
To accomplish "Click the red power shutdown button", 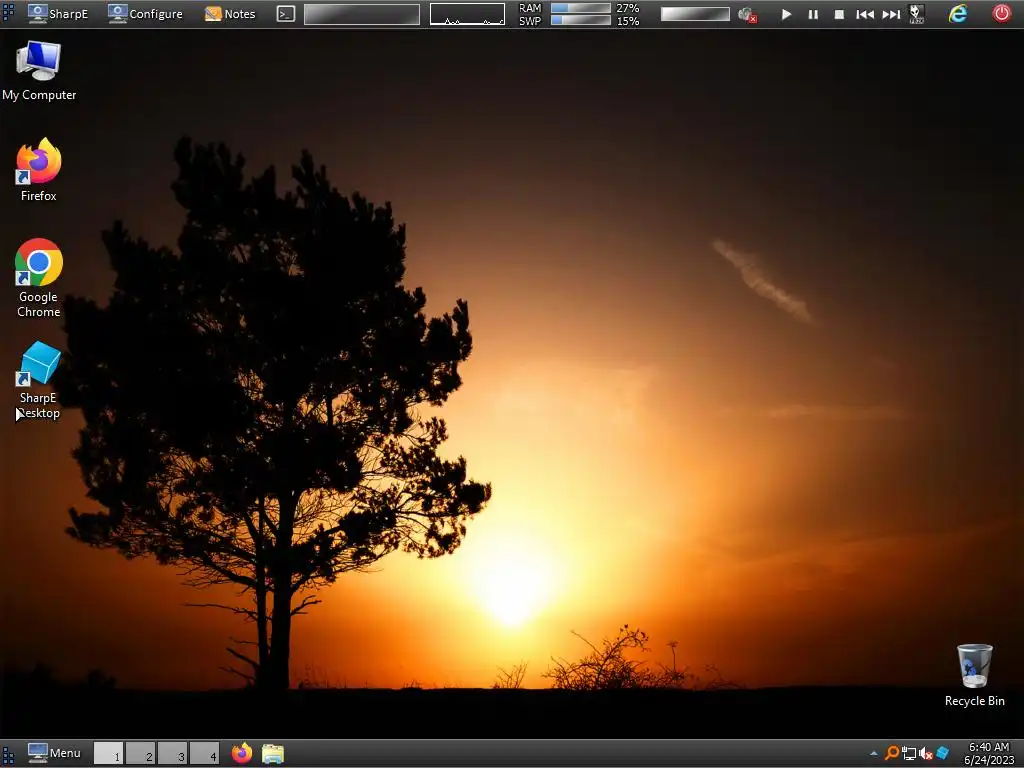I will click(x=1001, y=13).
